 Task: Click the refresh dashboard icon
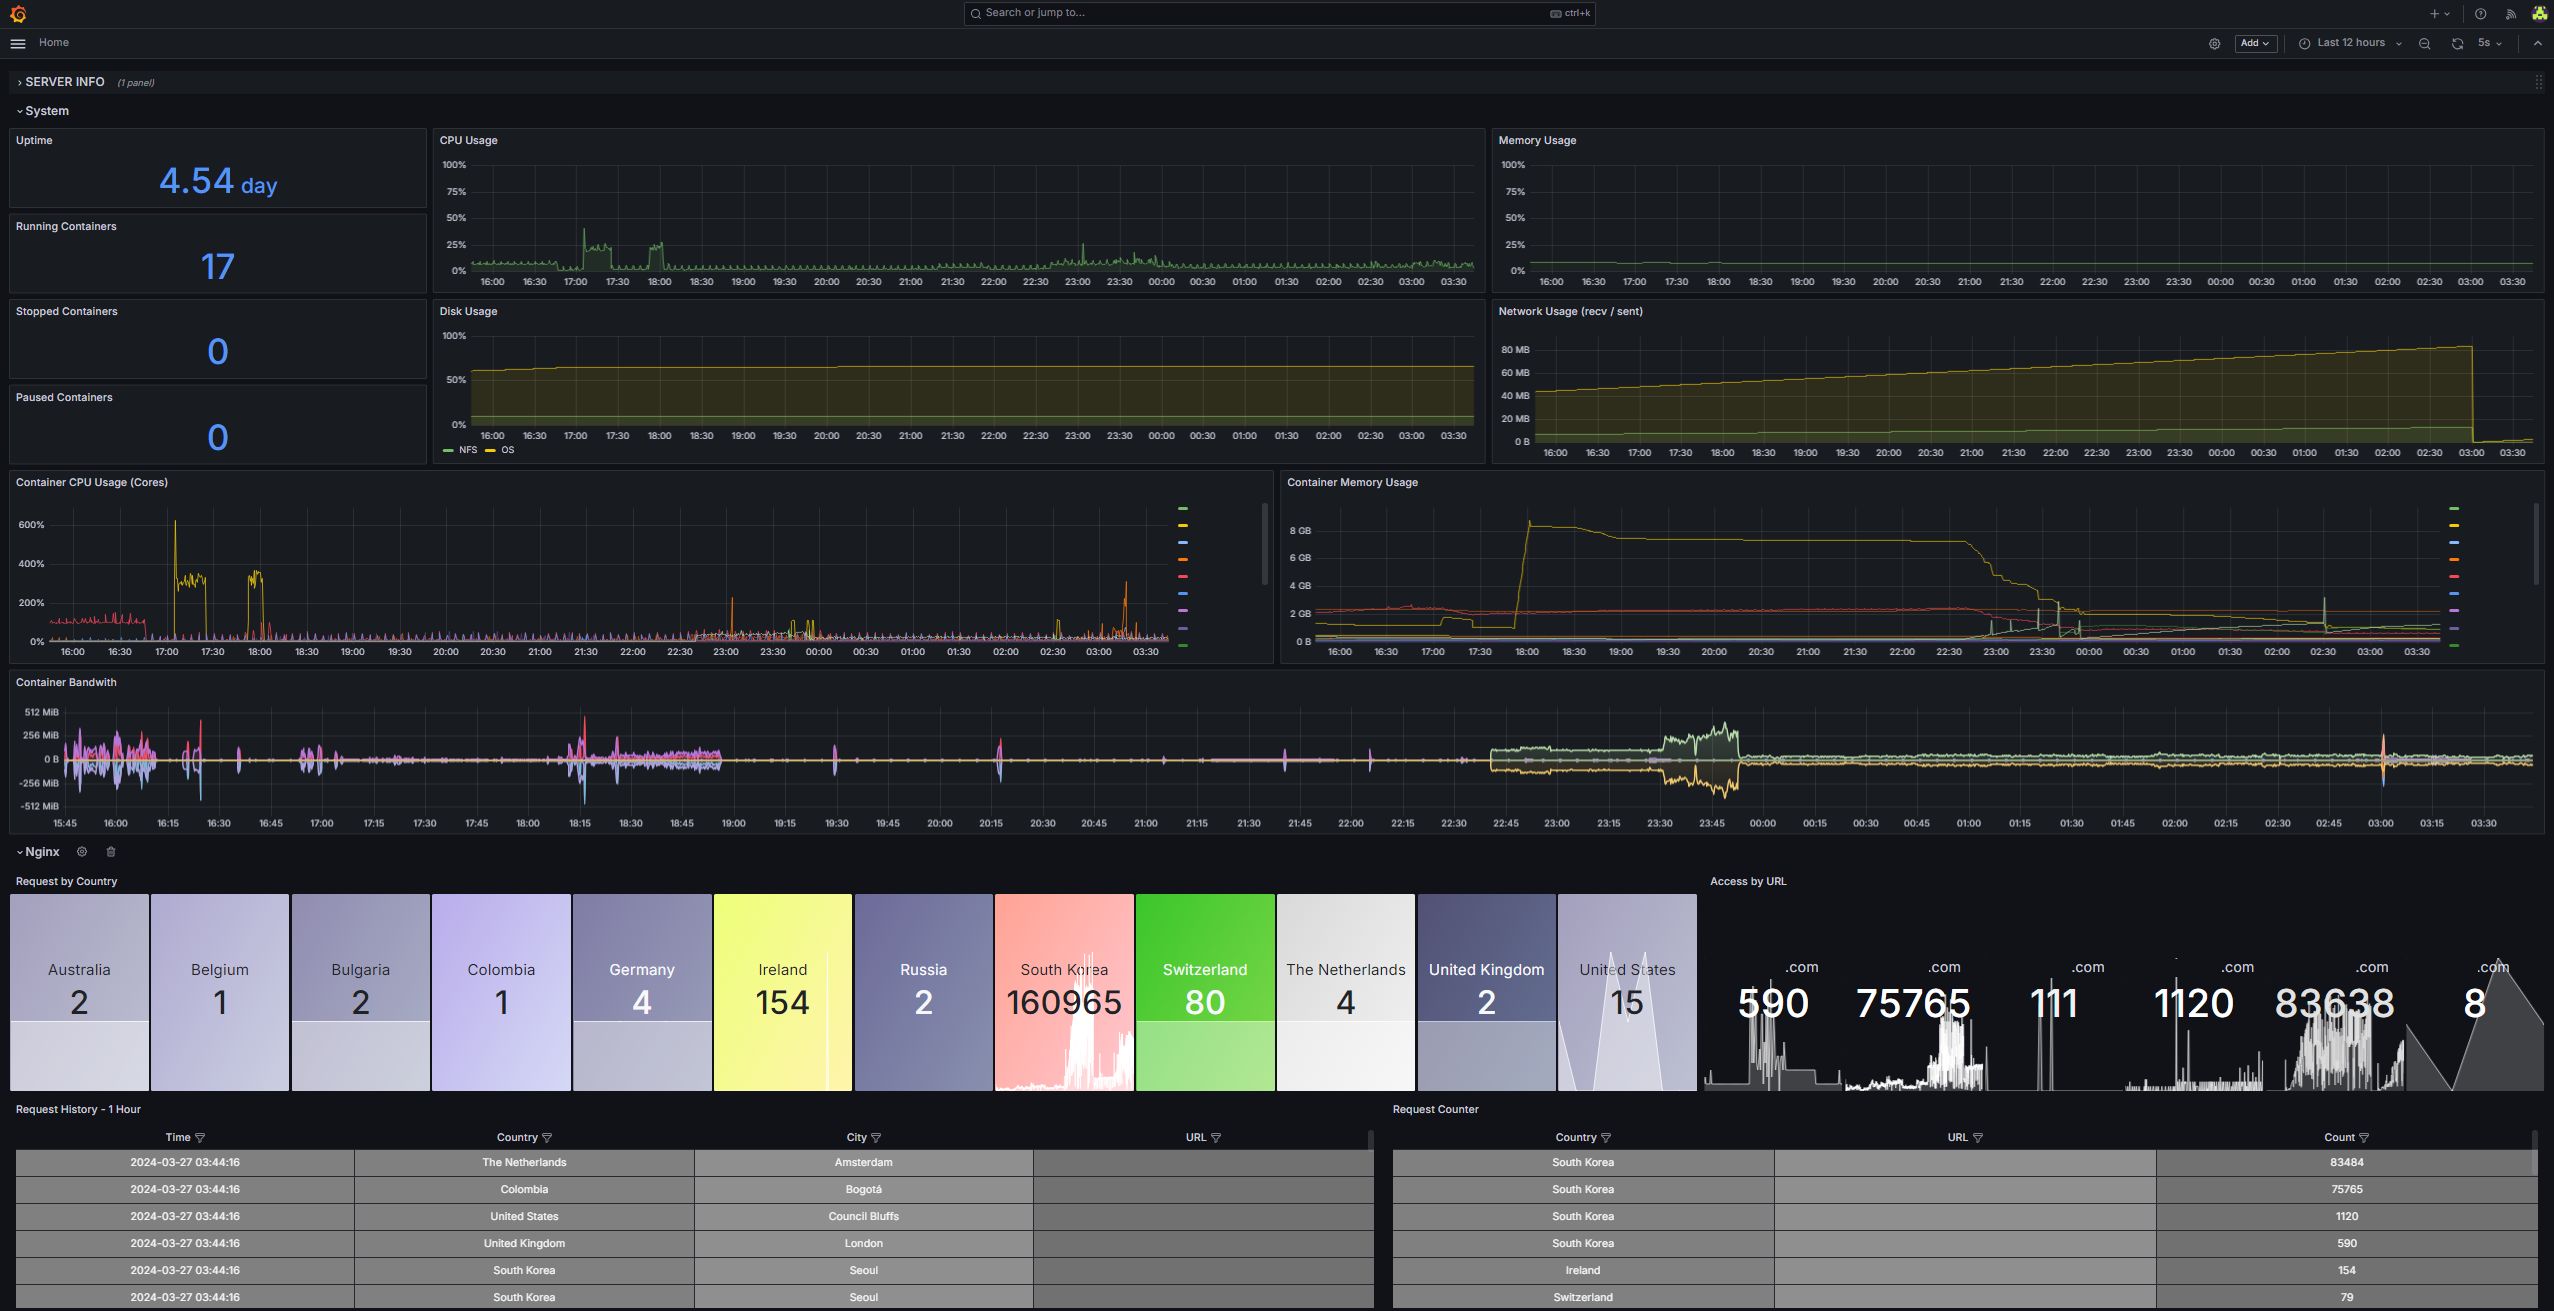(2457, 42)
